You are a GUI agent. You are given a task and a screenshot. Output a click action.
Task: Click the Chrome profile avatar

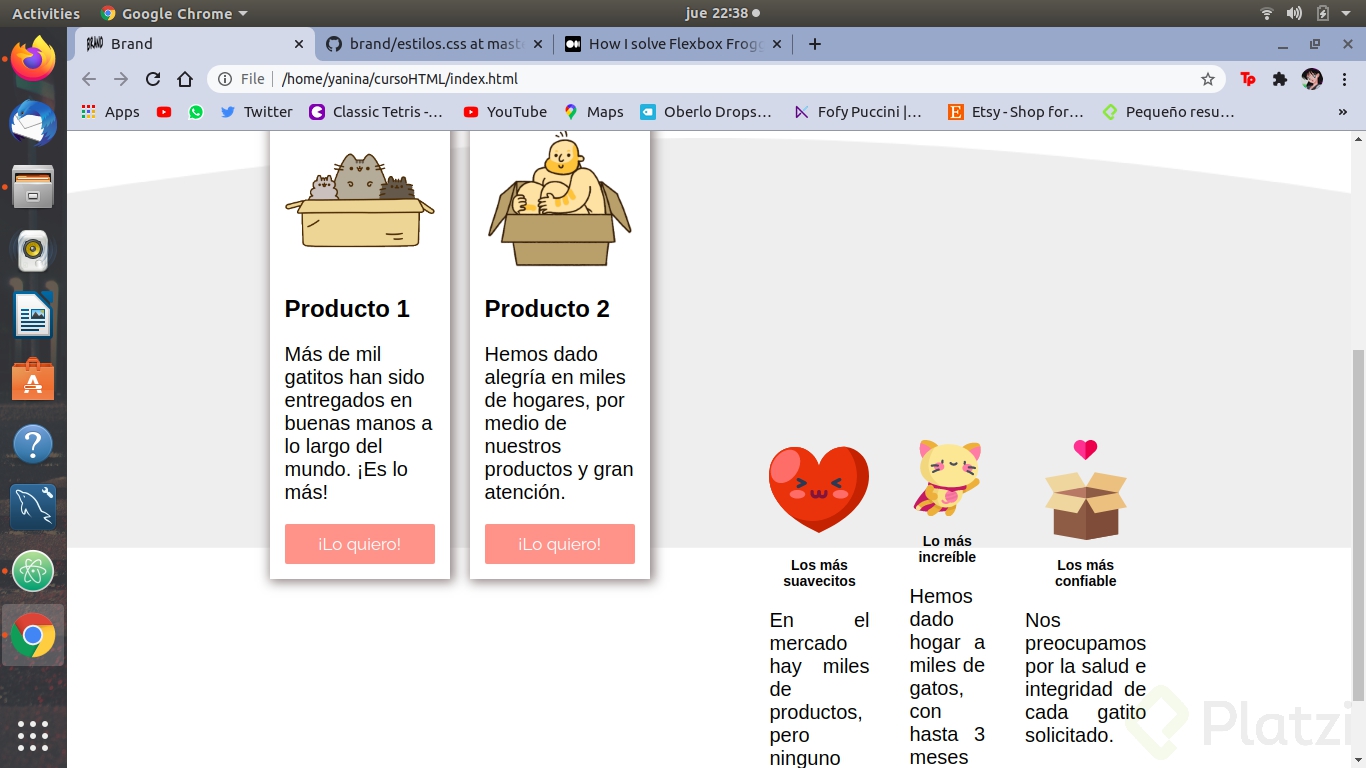1312,78
